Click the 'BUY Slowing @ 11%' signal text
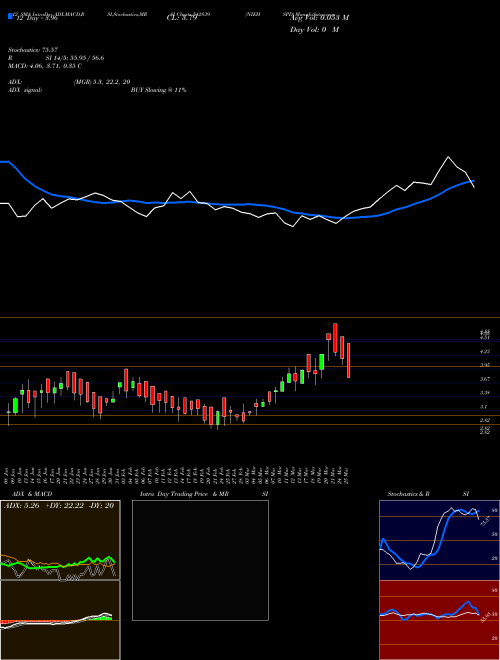 (x=158, y=90)
